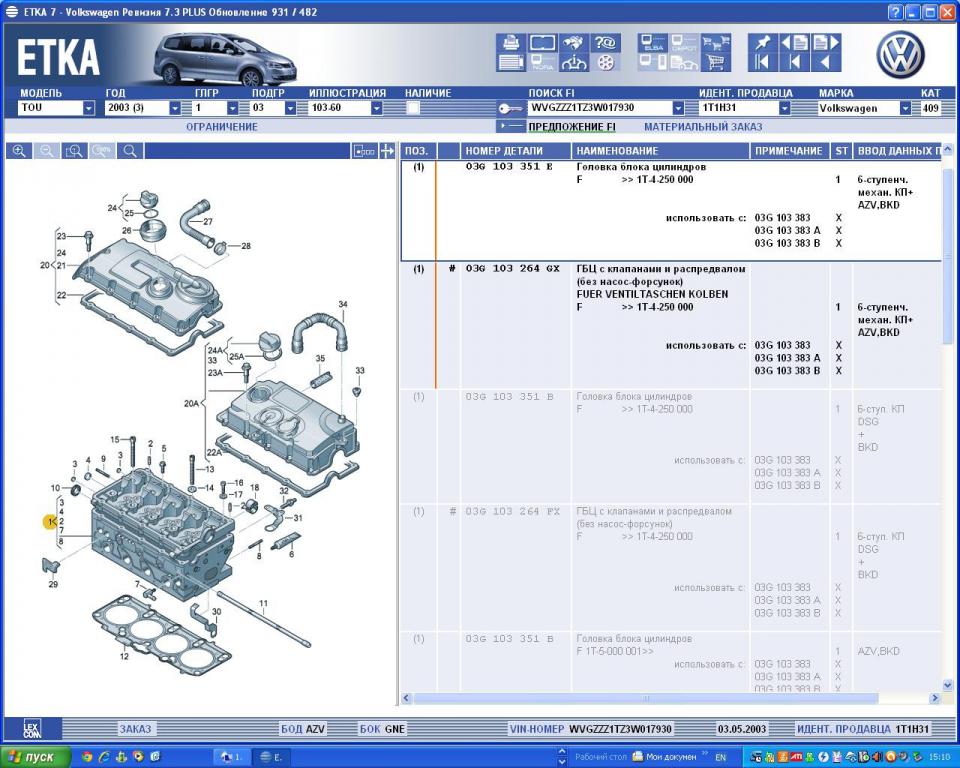Screen dimensions: 960x768
Task: Click the plain left arrow back button
Action: pos(825,62)
